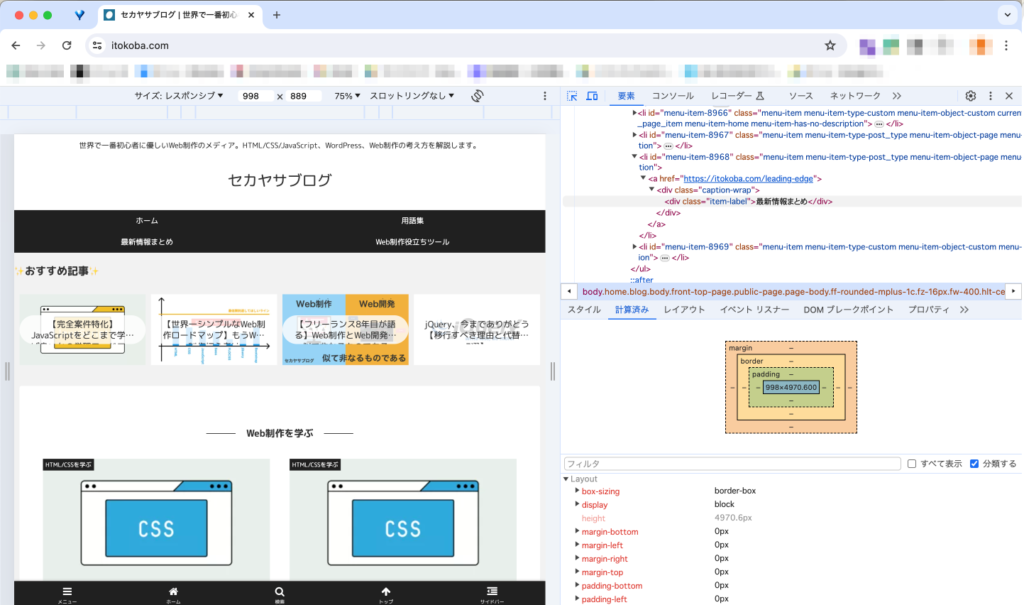This screenshot has height=605, width=1024.
Task: Collapse the Layout section
Action: (x=566, y=479)
